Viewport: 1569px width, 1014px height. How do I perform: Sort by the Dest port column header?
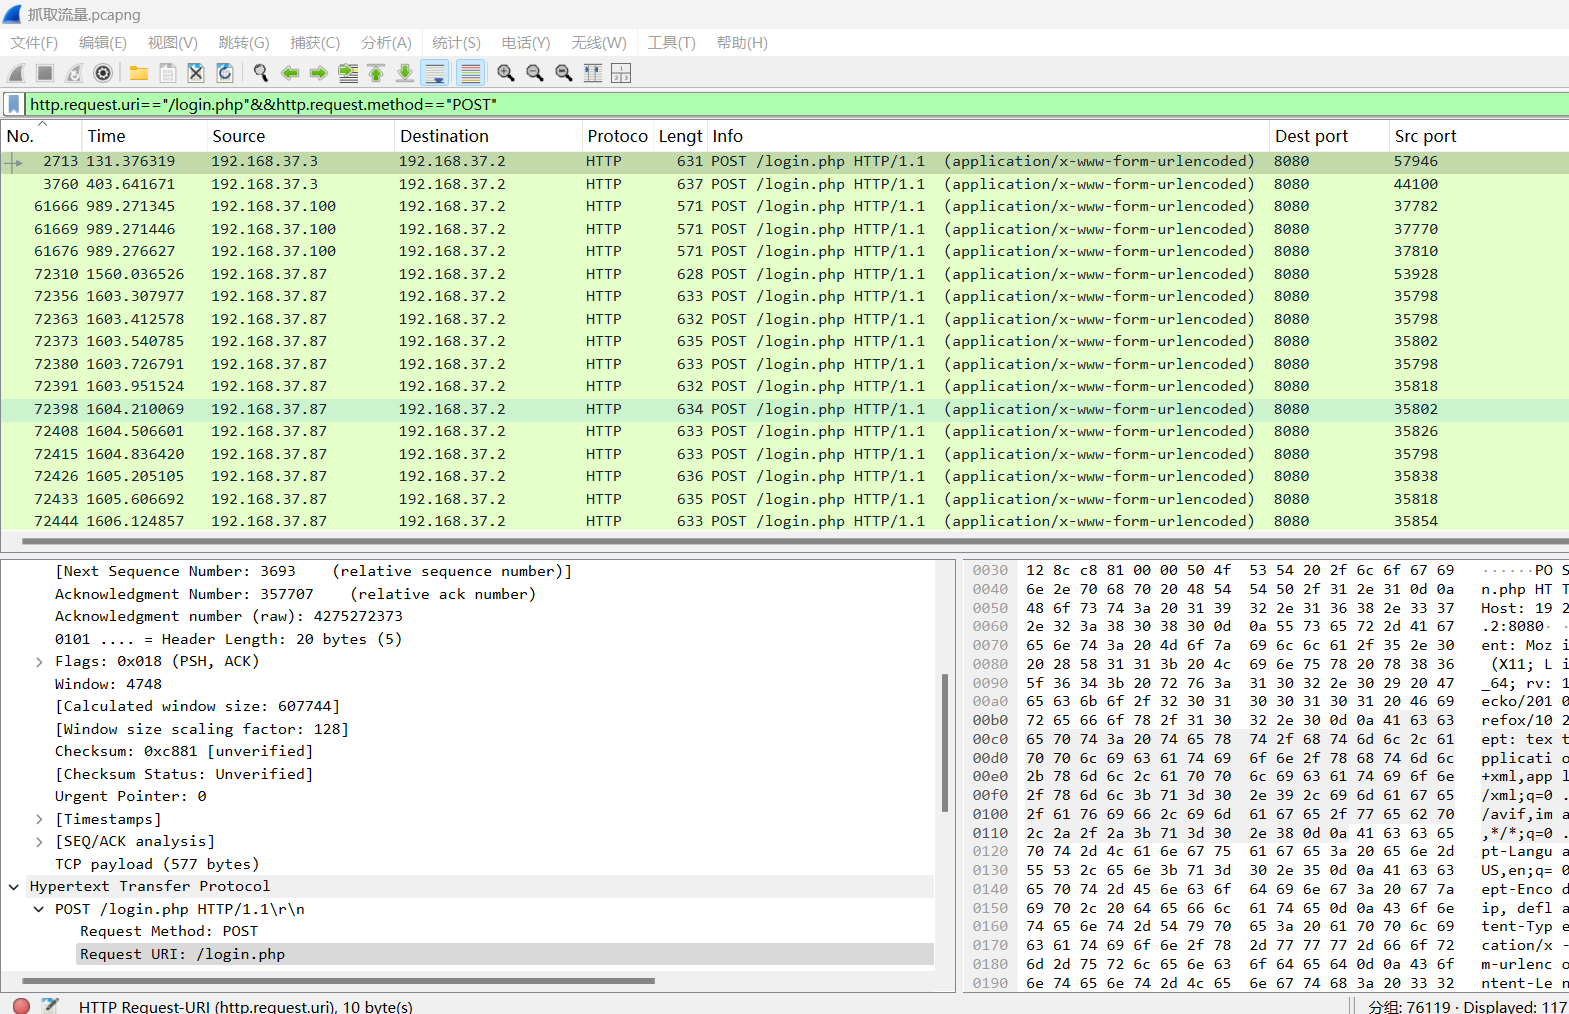point(1330,136)
